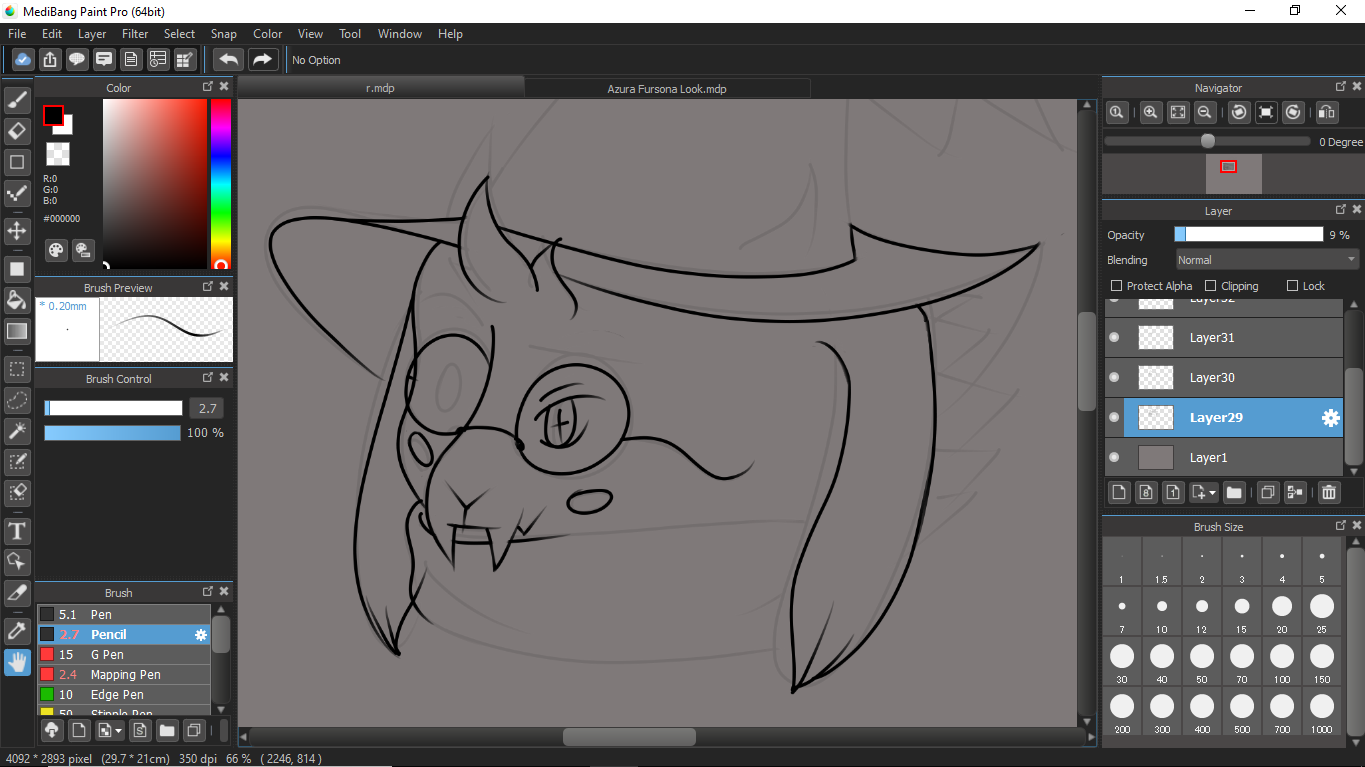Open the add layer dropdown arrow
This screenshot has height=767, width=1365.
click(1212, 493)
